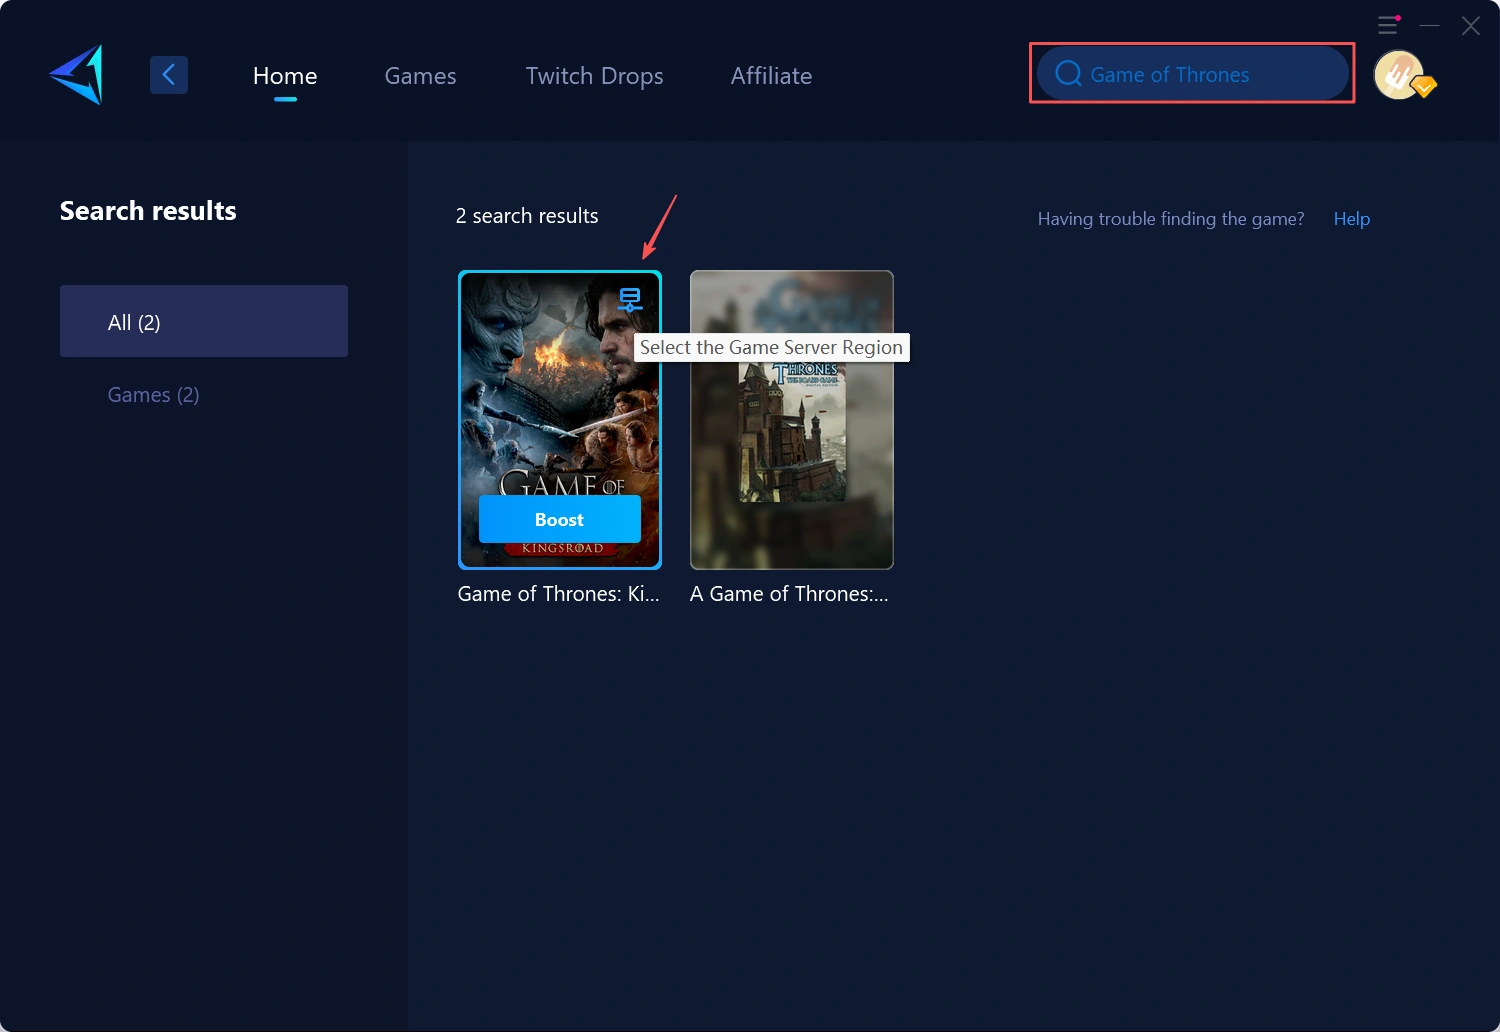Switch to the Home tab
The image size is (1500, 1032).
(285, 76)
